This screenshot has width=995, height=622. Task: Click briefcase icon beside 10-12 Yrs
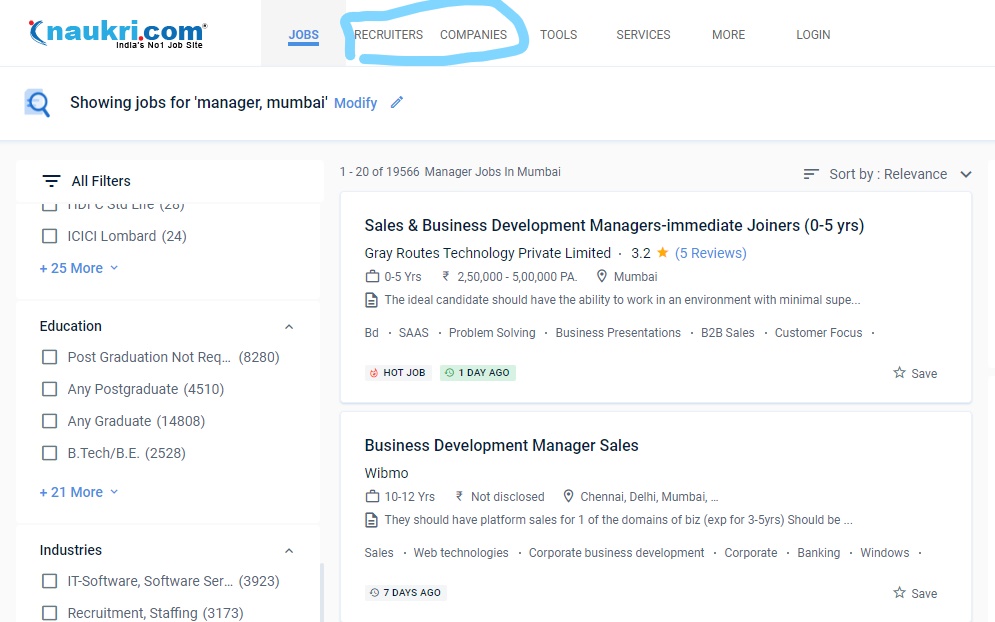(x=372, y=496)
